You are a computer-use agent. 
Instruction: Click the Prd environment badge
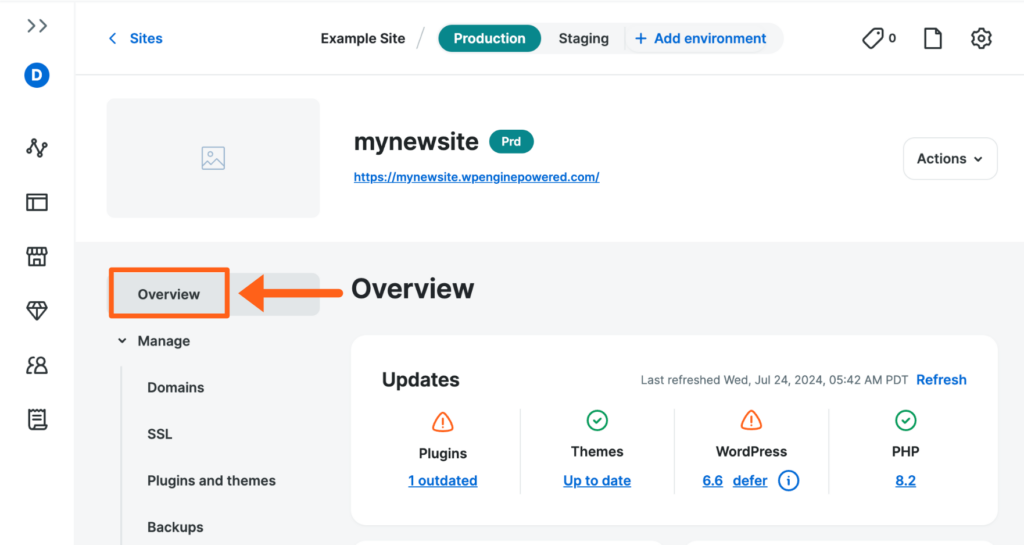[x=511, y=142]
